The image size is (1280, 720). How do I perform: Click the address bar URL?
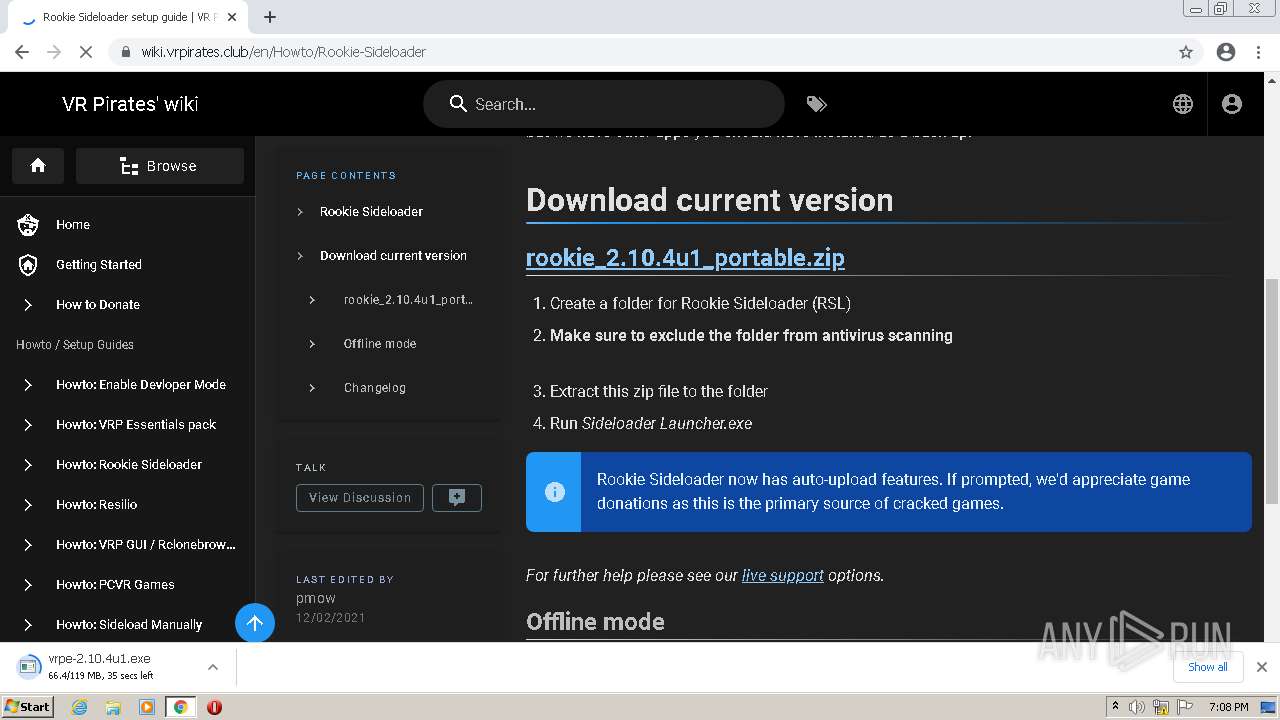pos(283,52)
